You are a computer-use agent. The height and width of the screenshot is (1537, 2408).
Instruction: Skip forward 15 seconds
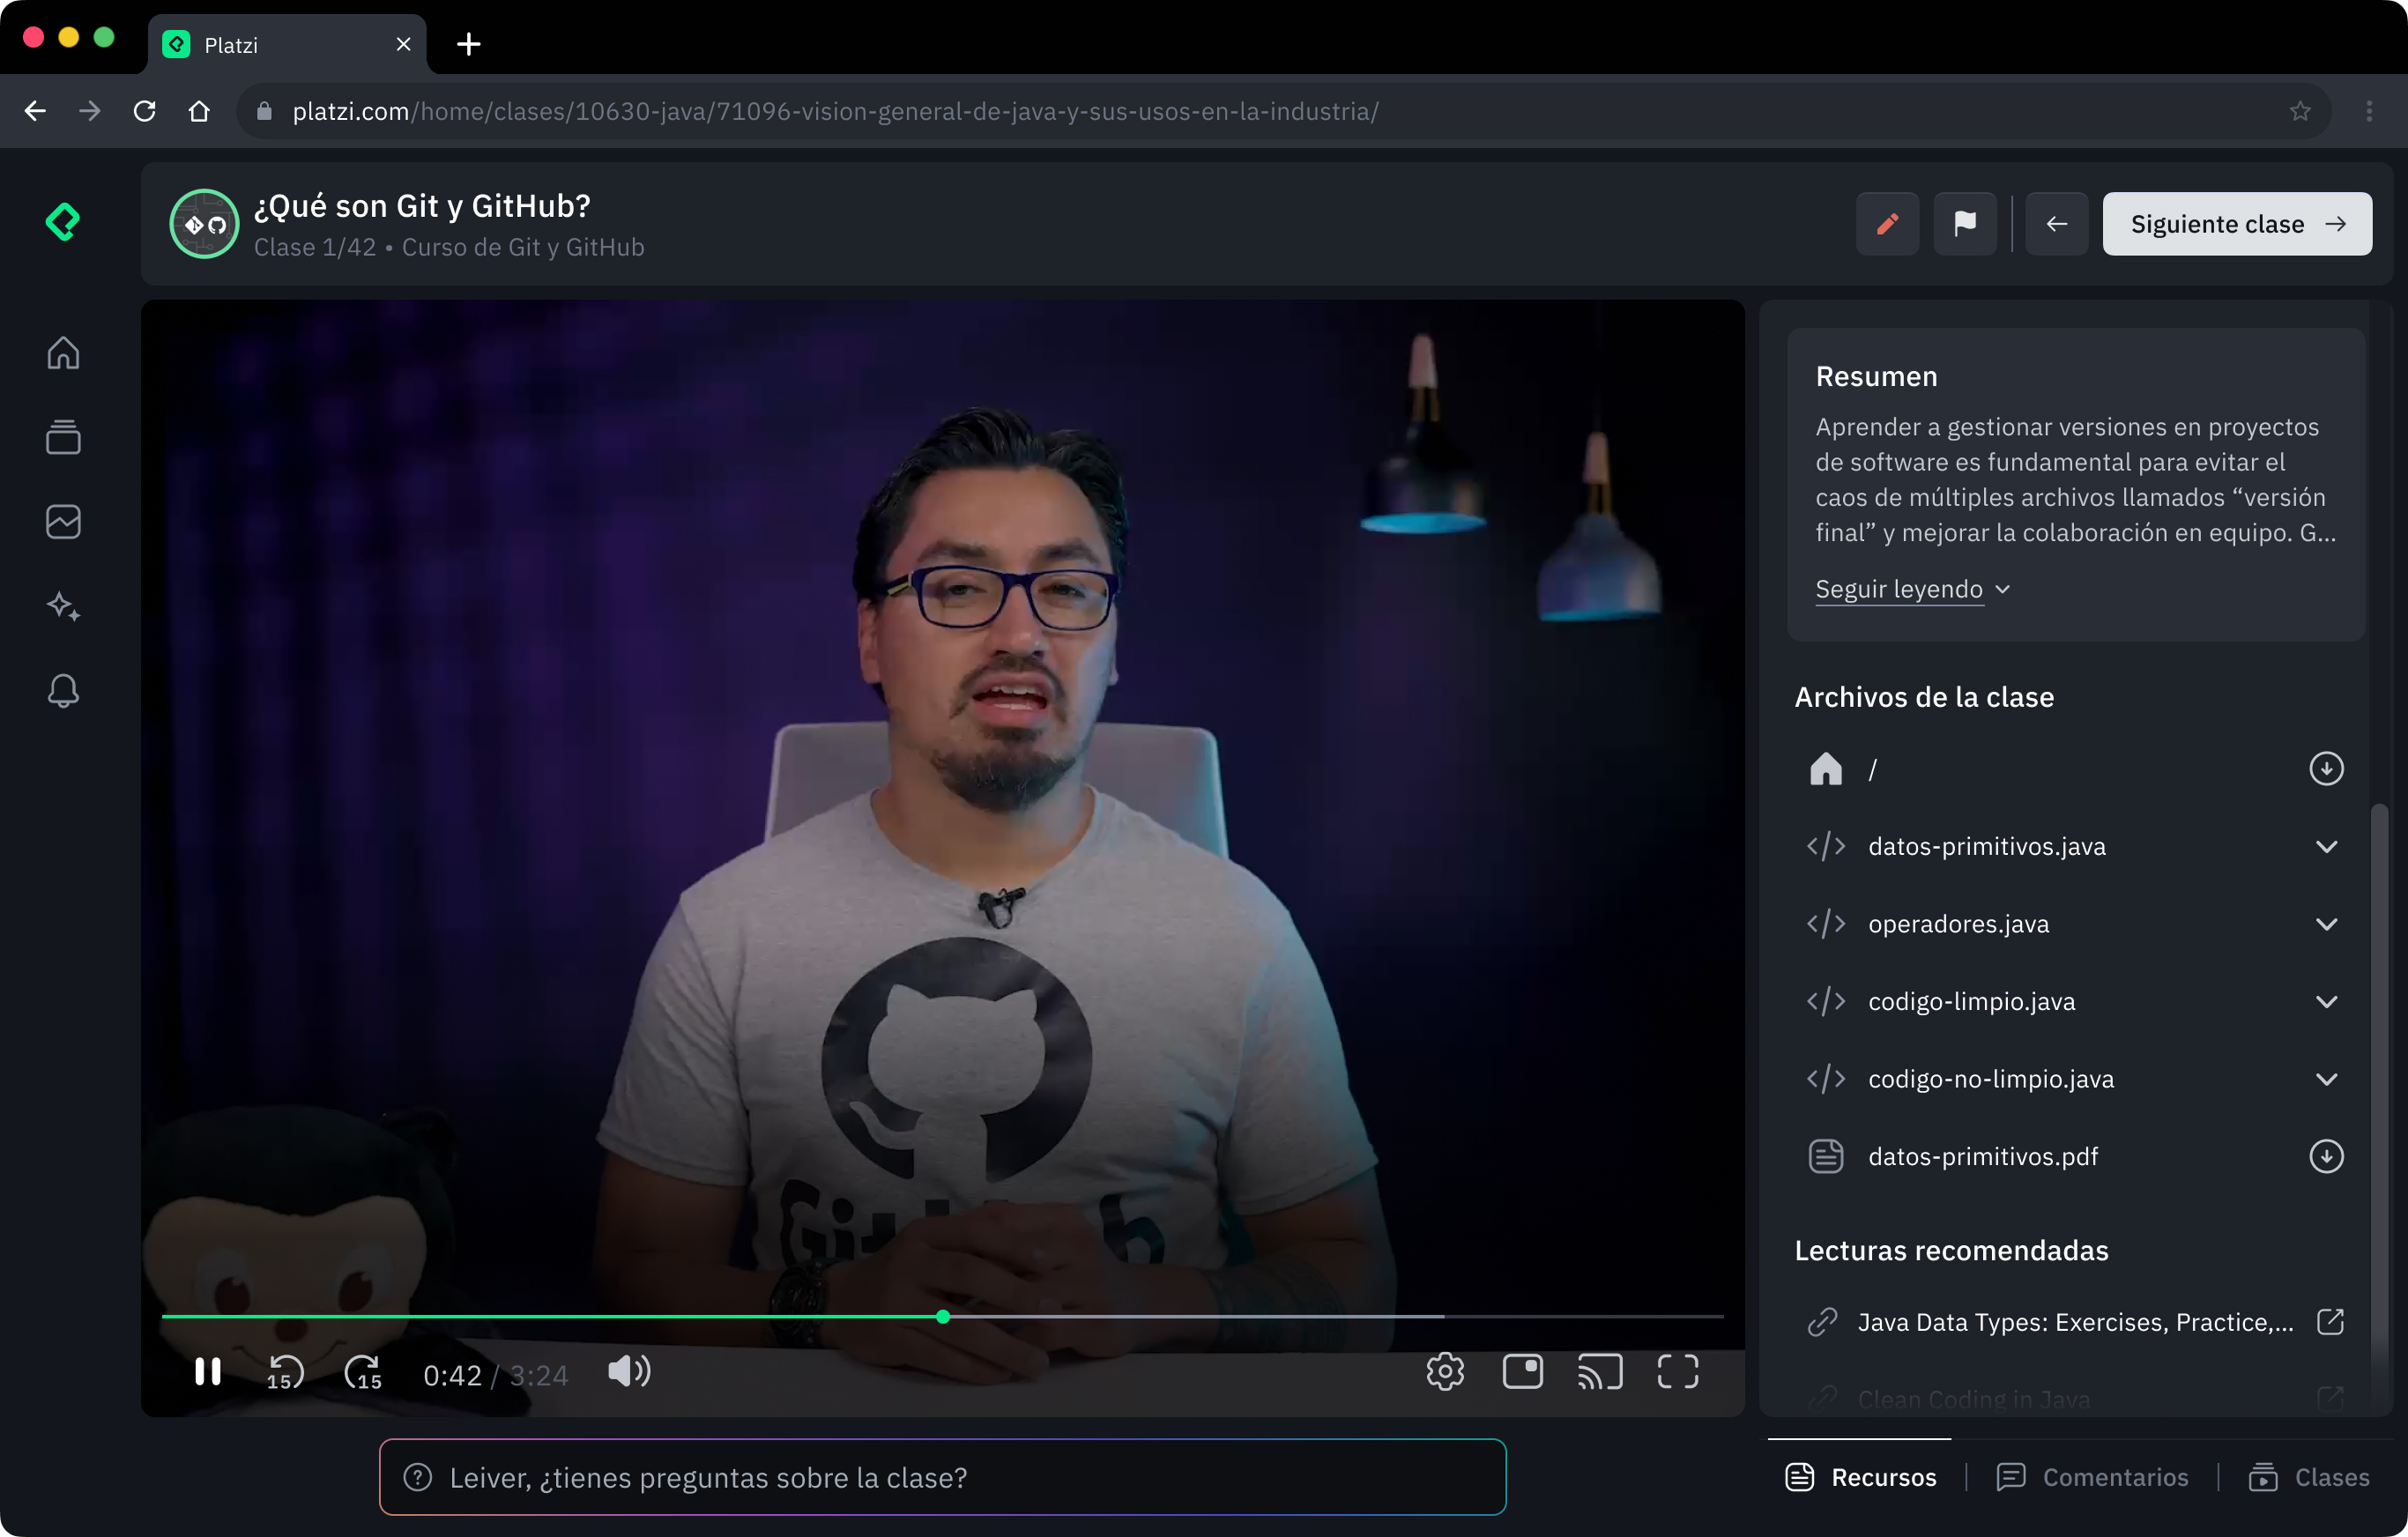point(363,1372)
